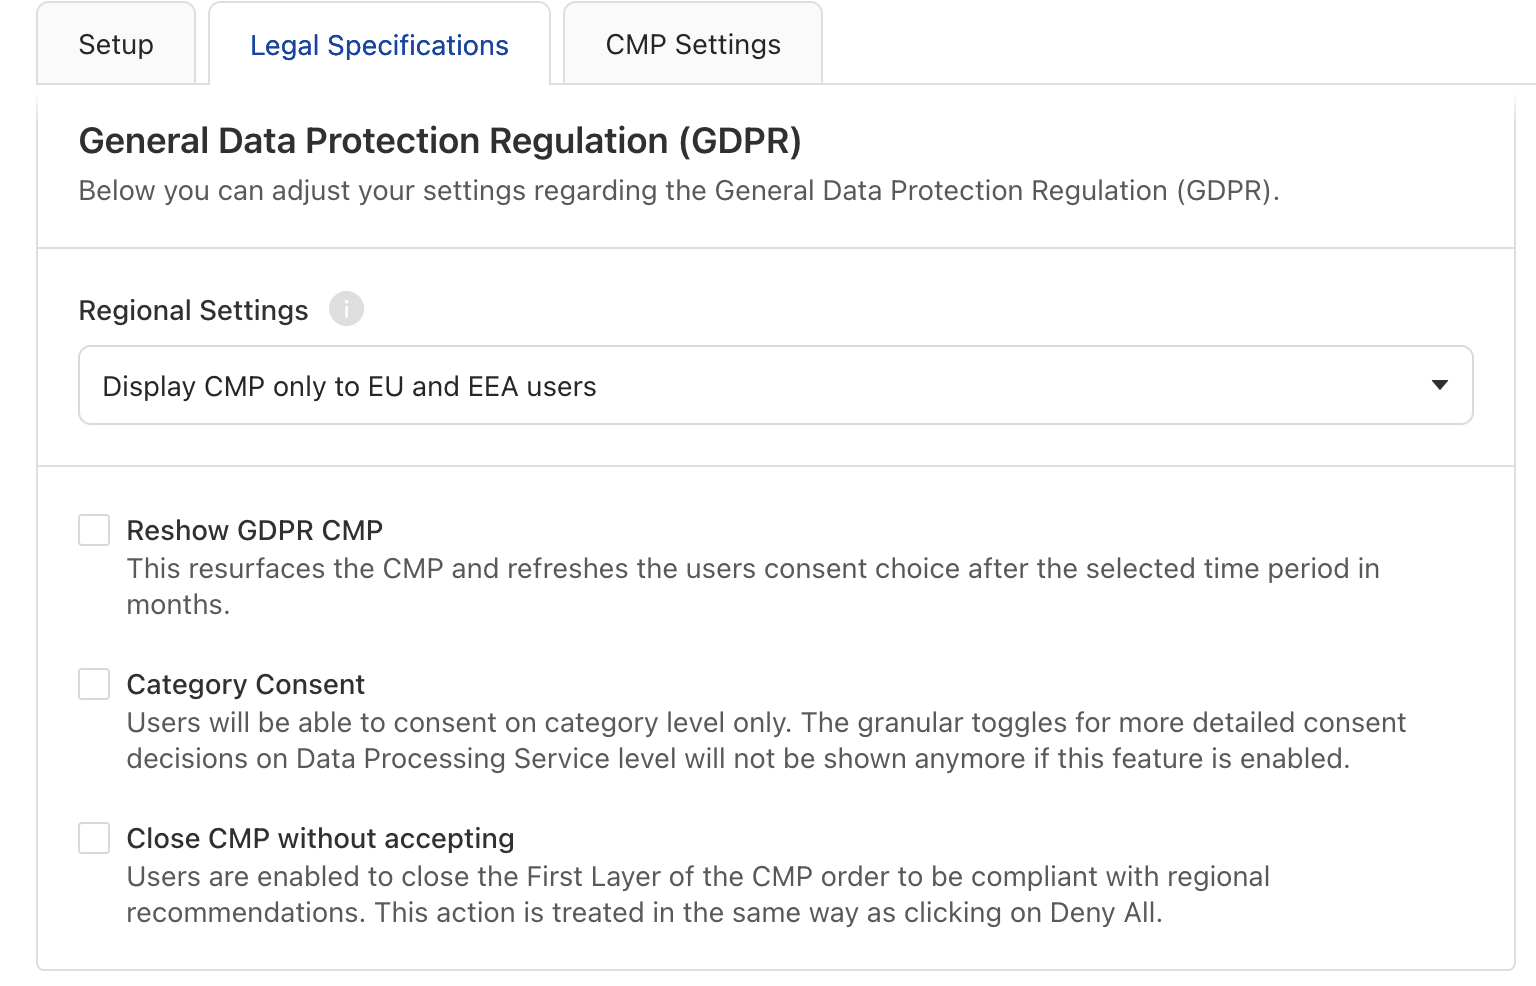Check the Close CMP without accepting box
The height and width of the screenshot is (986, 1536).
click(94, 838)
